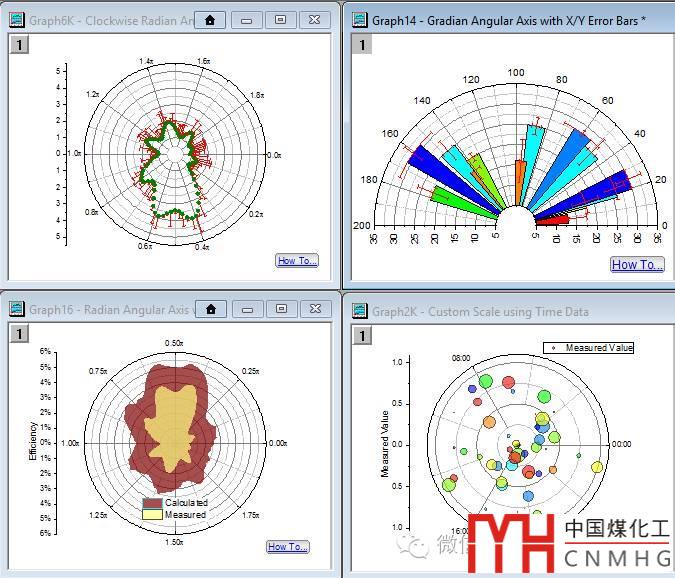Click the 140 angular label in Graph14

[x=422, y=101]
